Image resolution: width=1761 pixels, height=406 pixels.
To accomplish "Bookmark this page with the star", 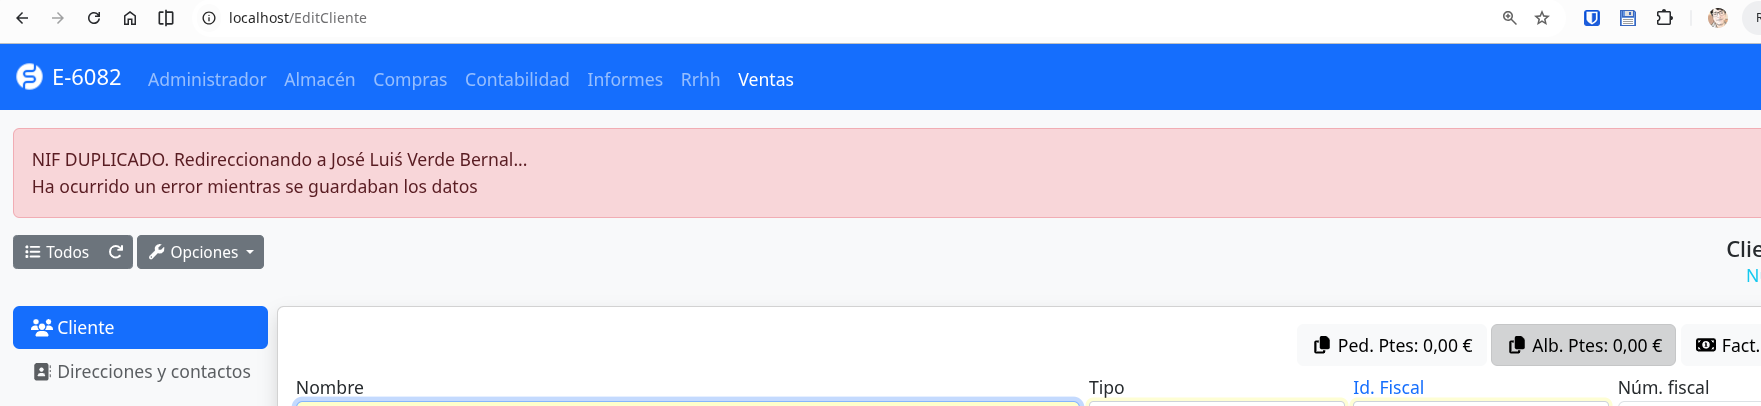I will click(x=1542, y=18).
